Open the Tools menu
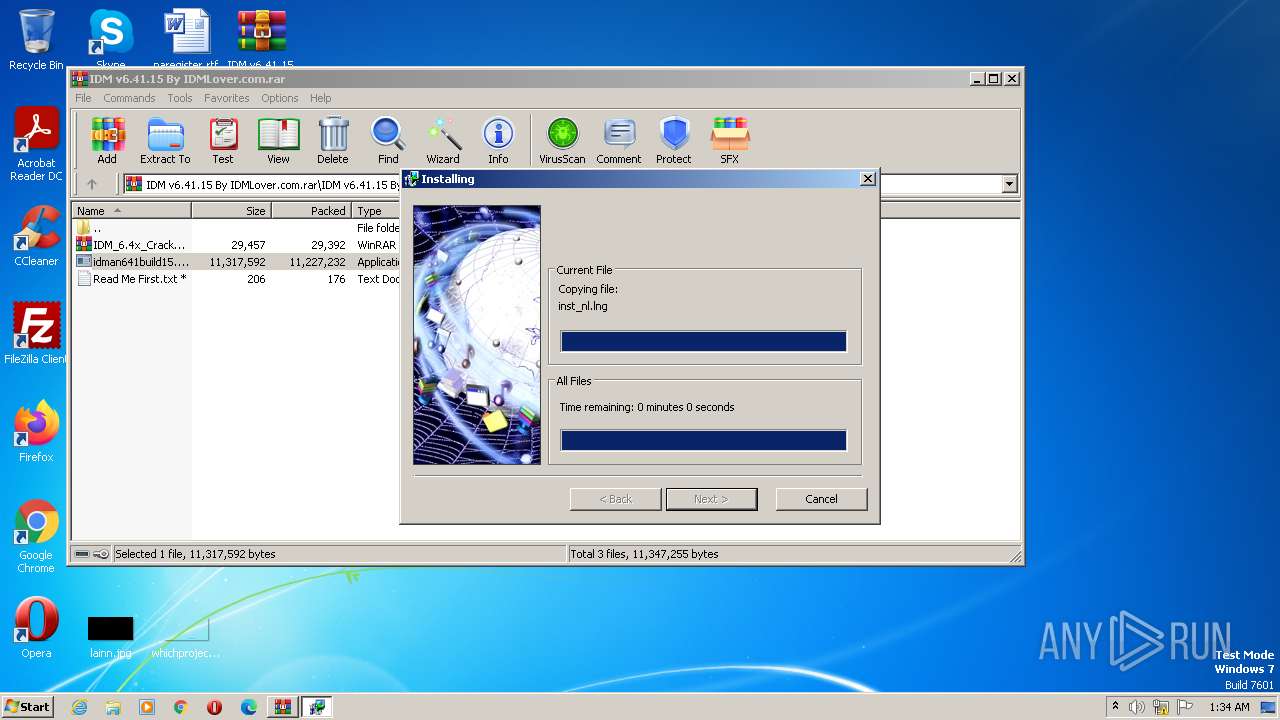The width and height of the screenshot is (1280, 720). [x=180, y=98]
